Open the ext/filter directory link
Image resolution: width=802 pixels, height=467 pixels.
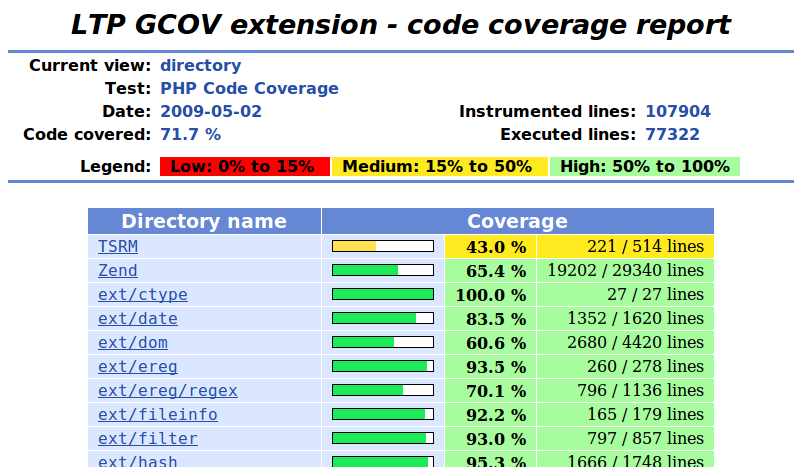(x=147, y=439)
